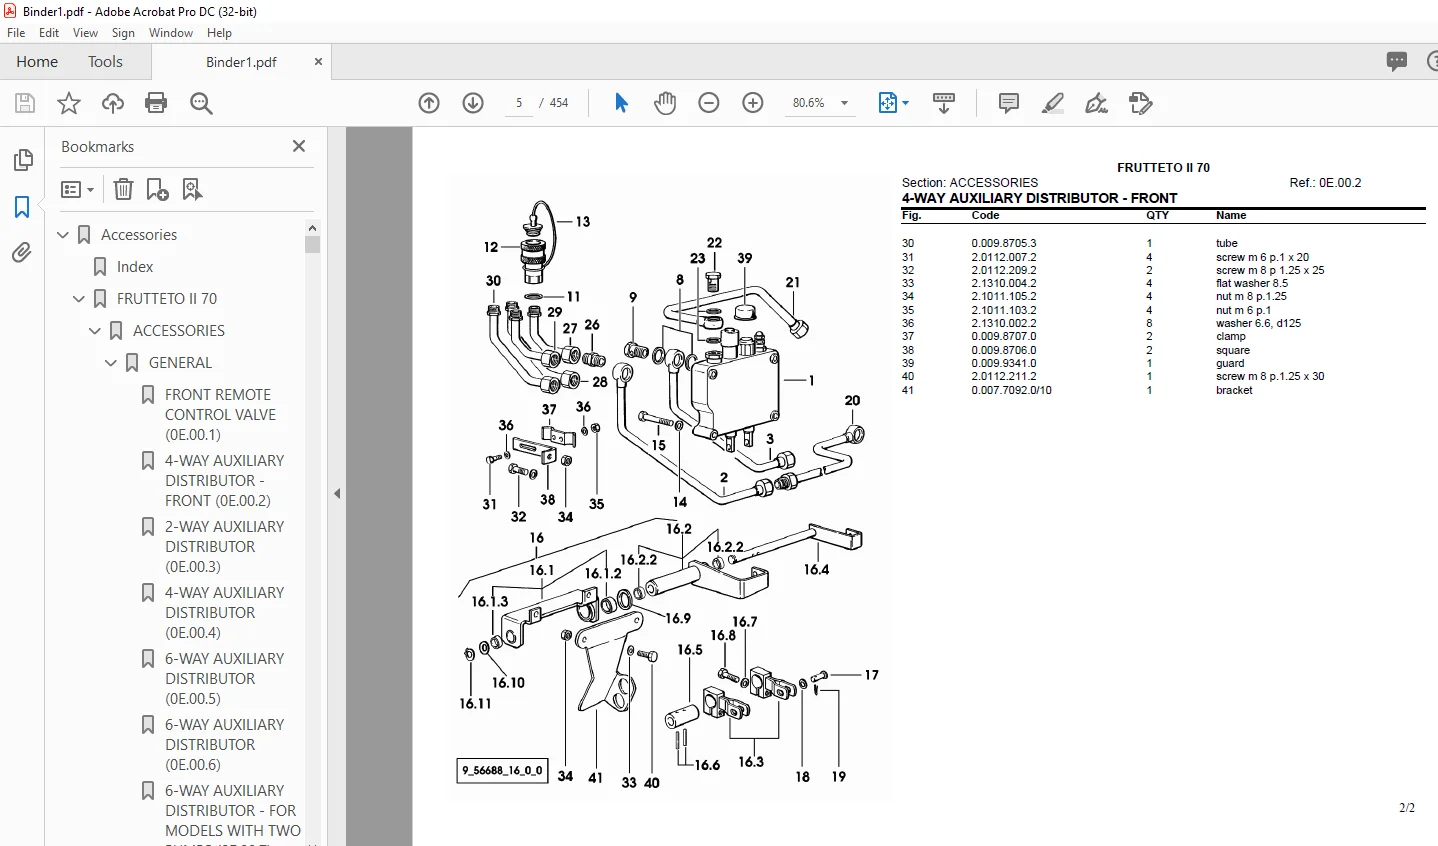The image size is (1438, 846).
Task: Select the Binder1.pdf document tab
Action: pyautogui.click(x=241, y=62)
